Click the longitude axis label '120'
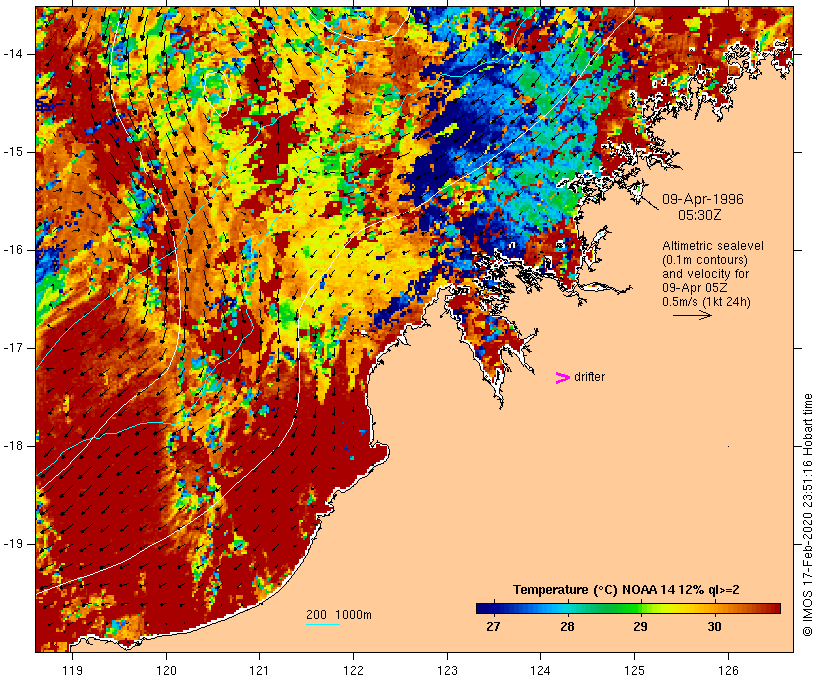The height and width of the screenshot is (680, 820). click(x=166, y=670)
